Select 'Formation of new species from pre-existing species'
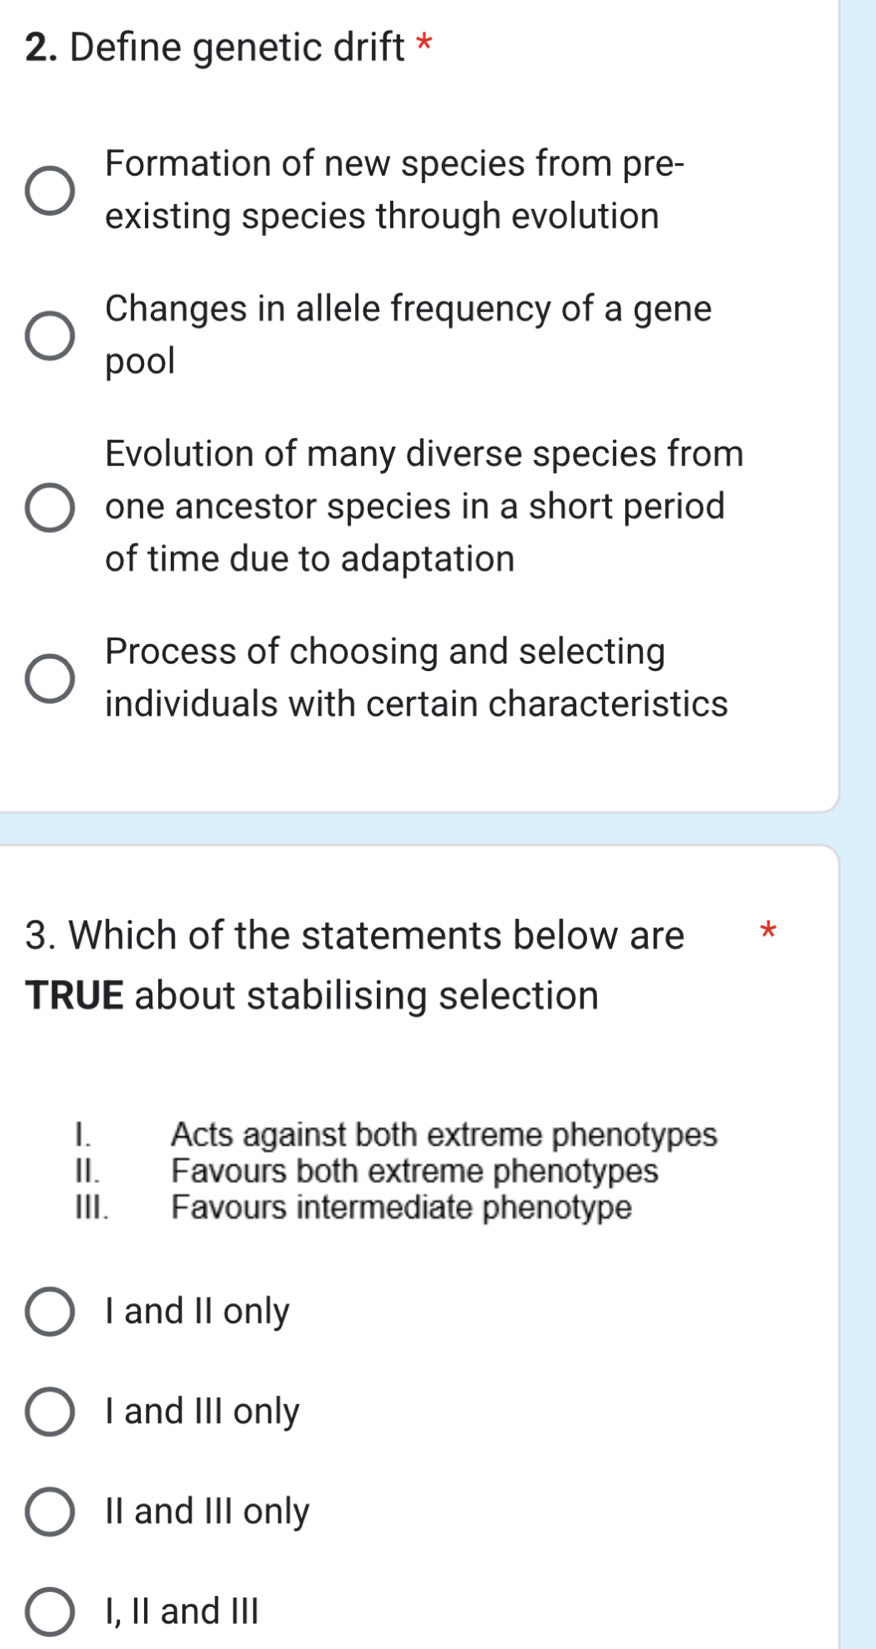This screenshot has height=1649, width=876. [48, 189]
